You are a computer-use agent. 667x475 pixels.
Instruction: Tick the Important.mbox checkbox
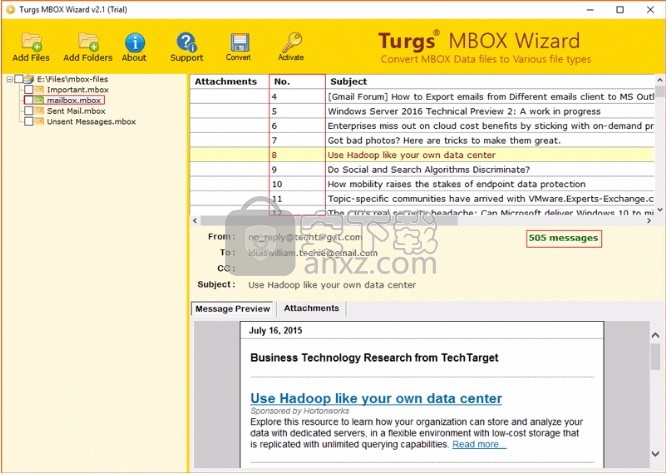click(29, 89)
